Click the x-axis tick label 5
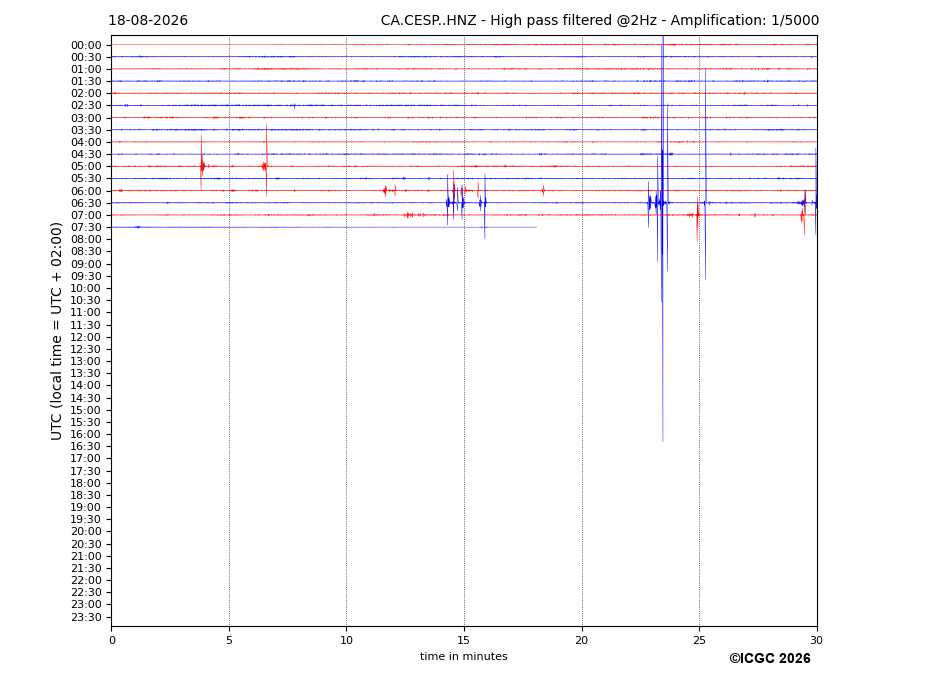927x696 pixels. coord(229,640)
